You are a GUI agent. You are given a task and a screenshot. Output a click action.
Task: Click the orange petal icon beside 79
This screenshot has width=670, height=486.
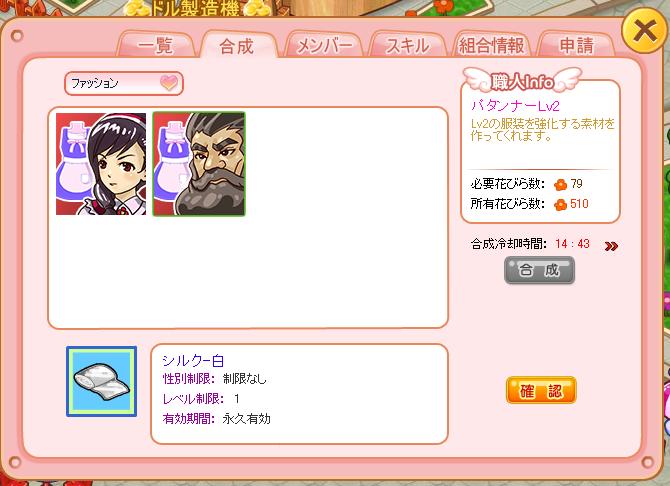point(560,184)
